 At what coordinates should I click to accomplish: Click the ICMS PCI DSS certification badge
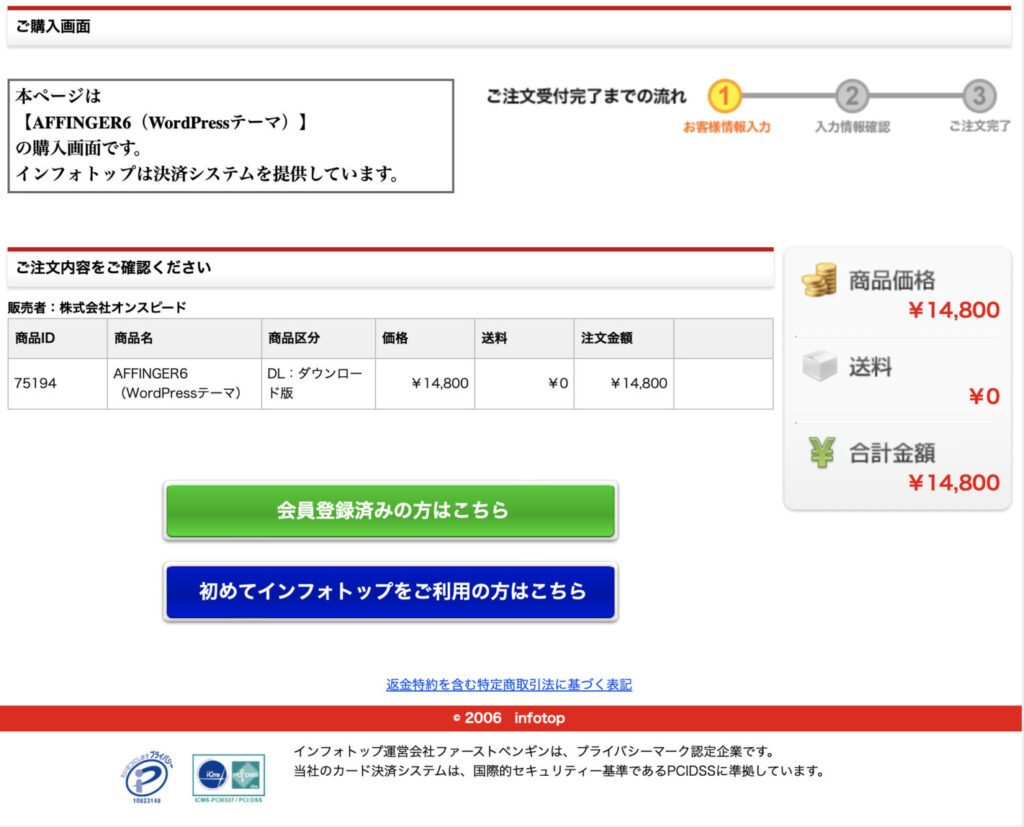229,778
